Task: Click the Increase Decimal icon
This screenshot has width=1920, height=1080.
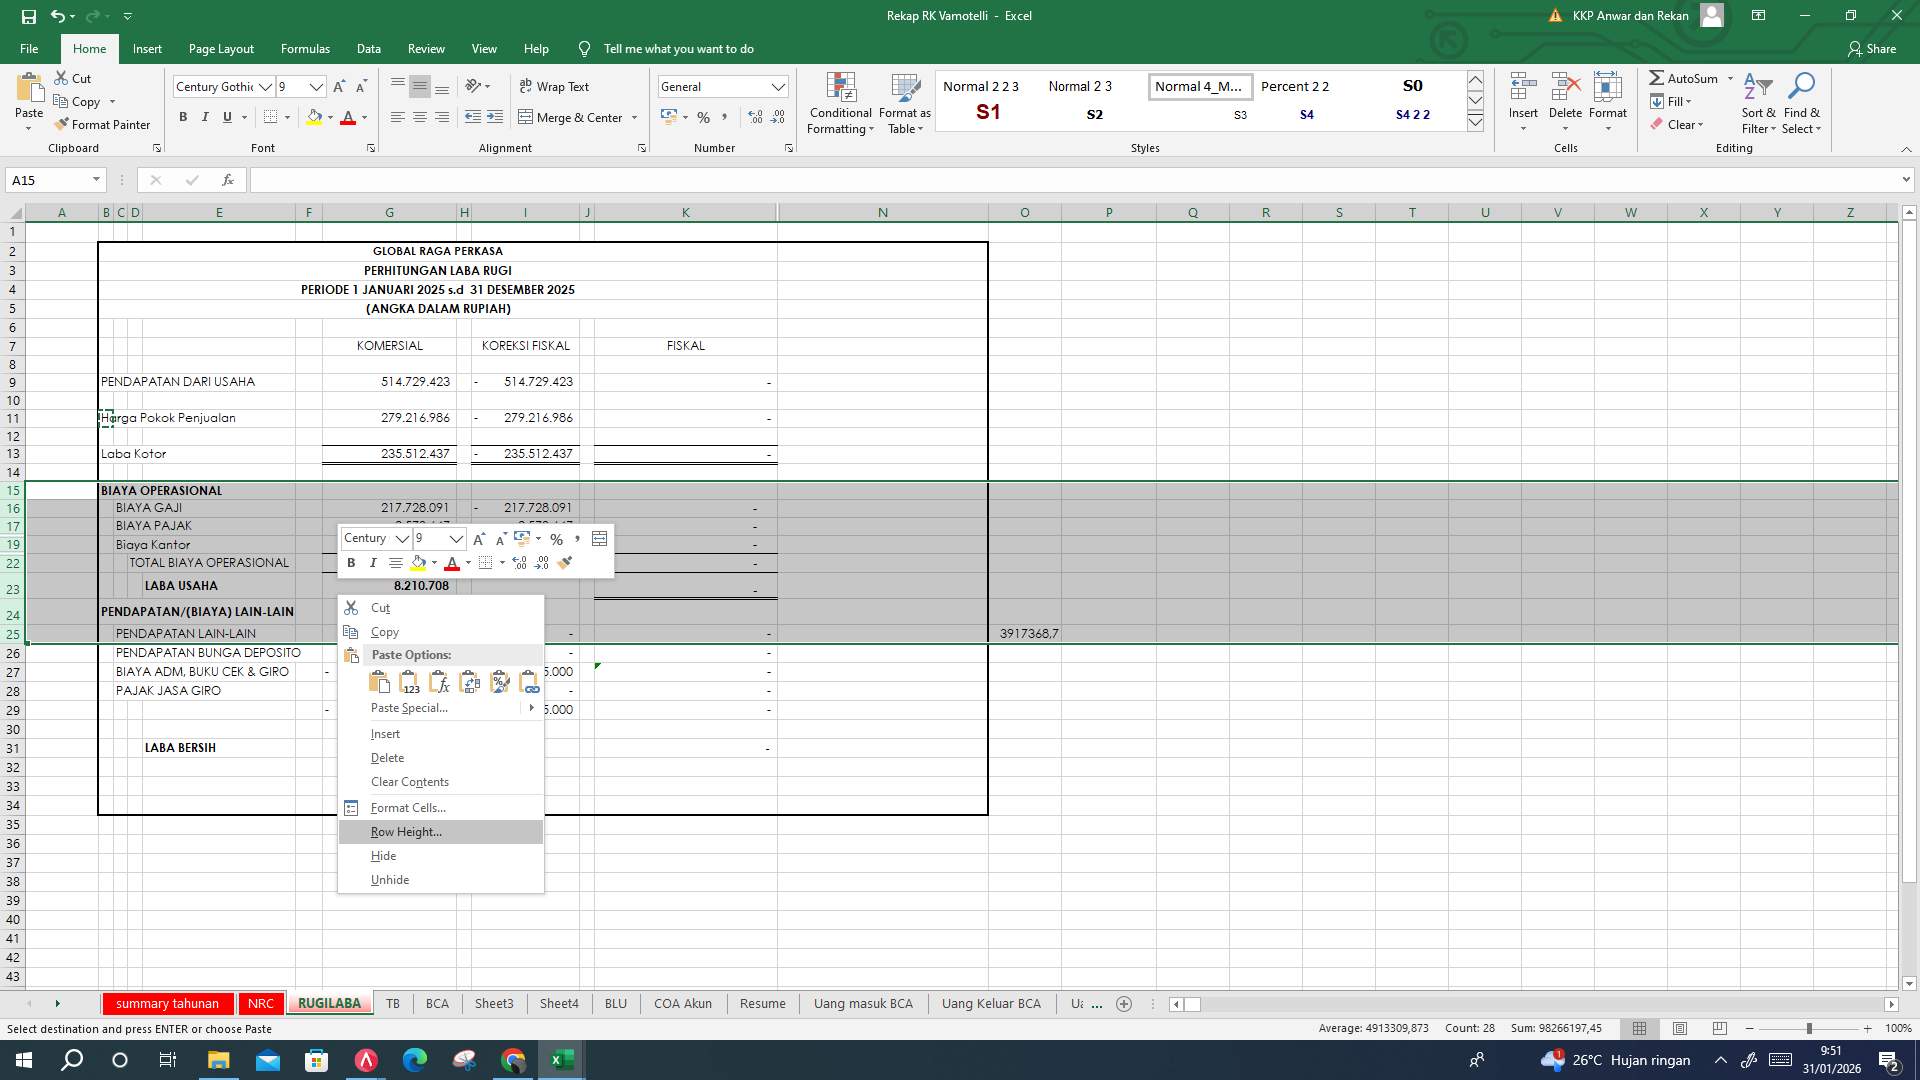Action: pyautogui.click(x=754, y=117)
